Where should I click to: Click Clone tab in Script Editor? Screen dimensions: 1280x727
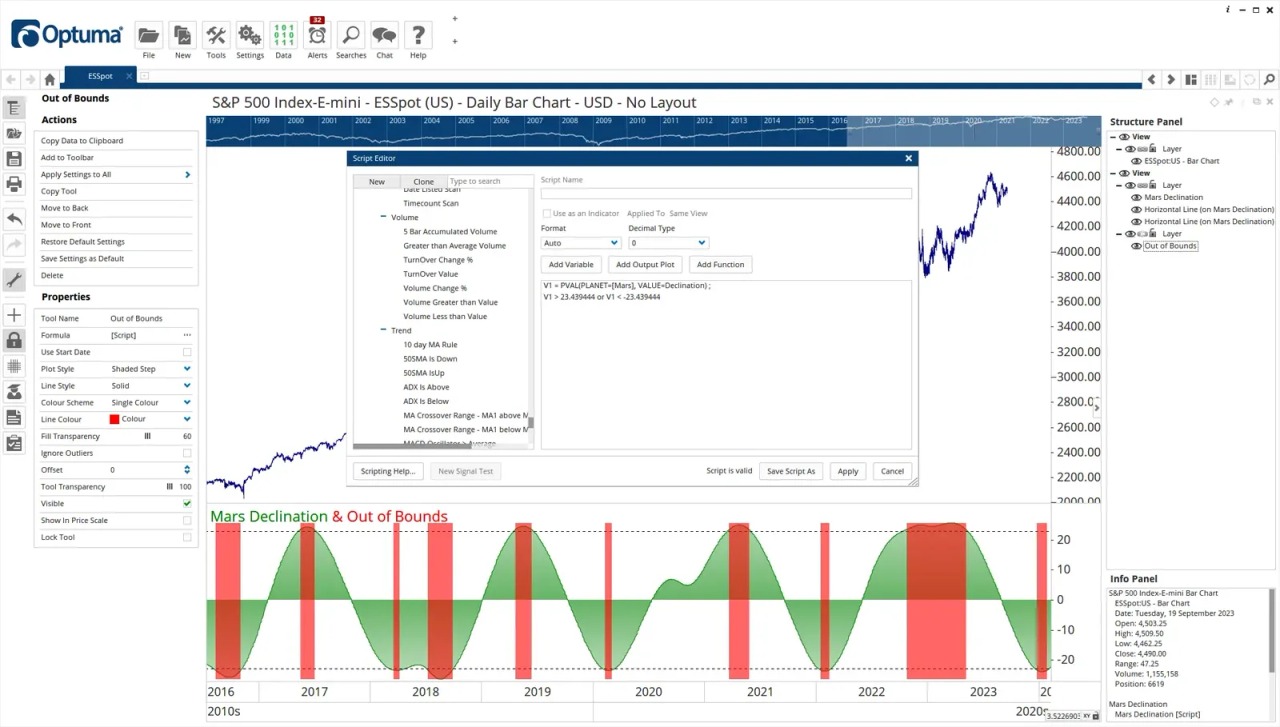423,181
